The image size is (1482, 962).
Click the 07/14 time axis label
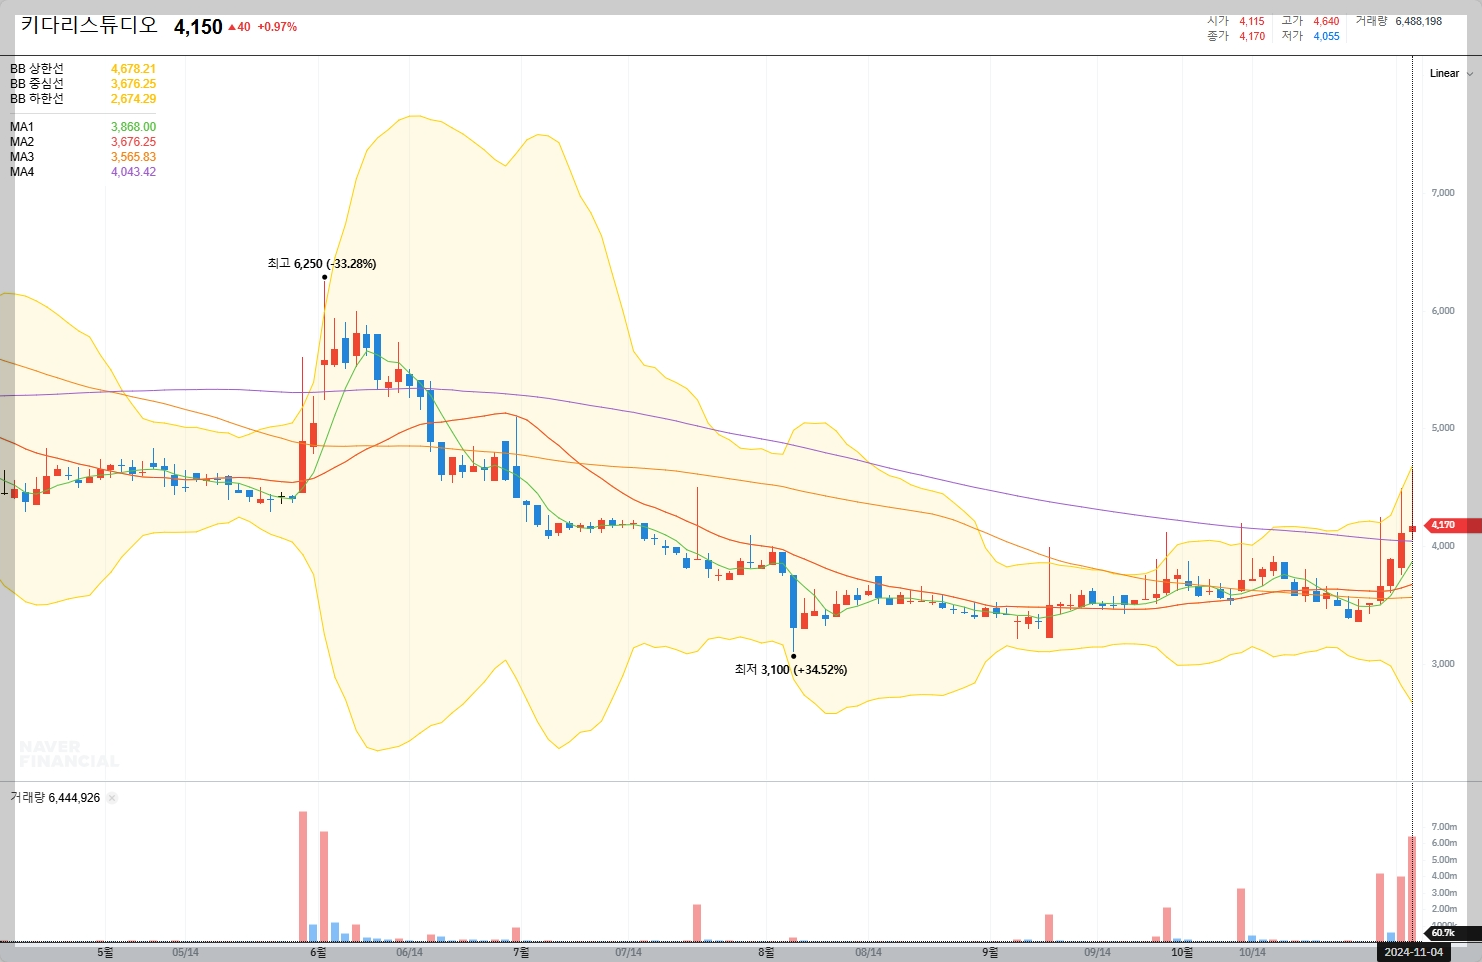click(628, 952)
